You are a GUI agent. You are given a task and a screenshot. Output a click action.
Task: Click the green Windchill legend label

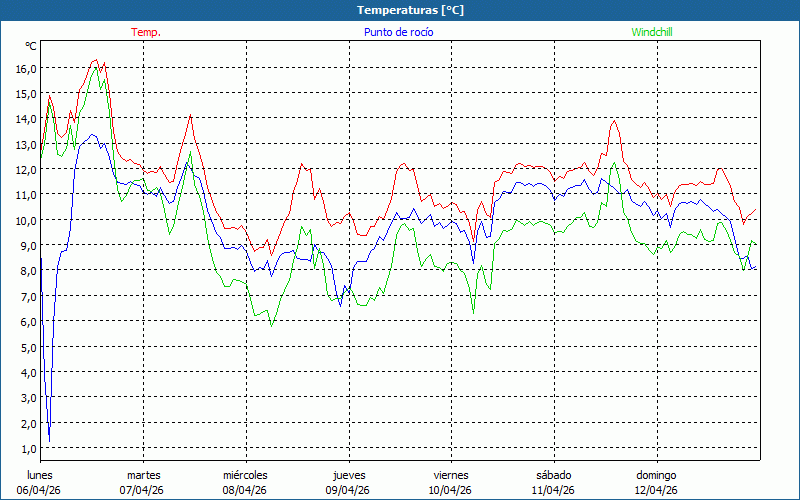click(651, 32)
